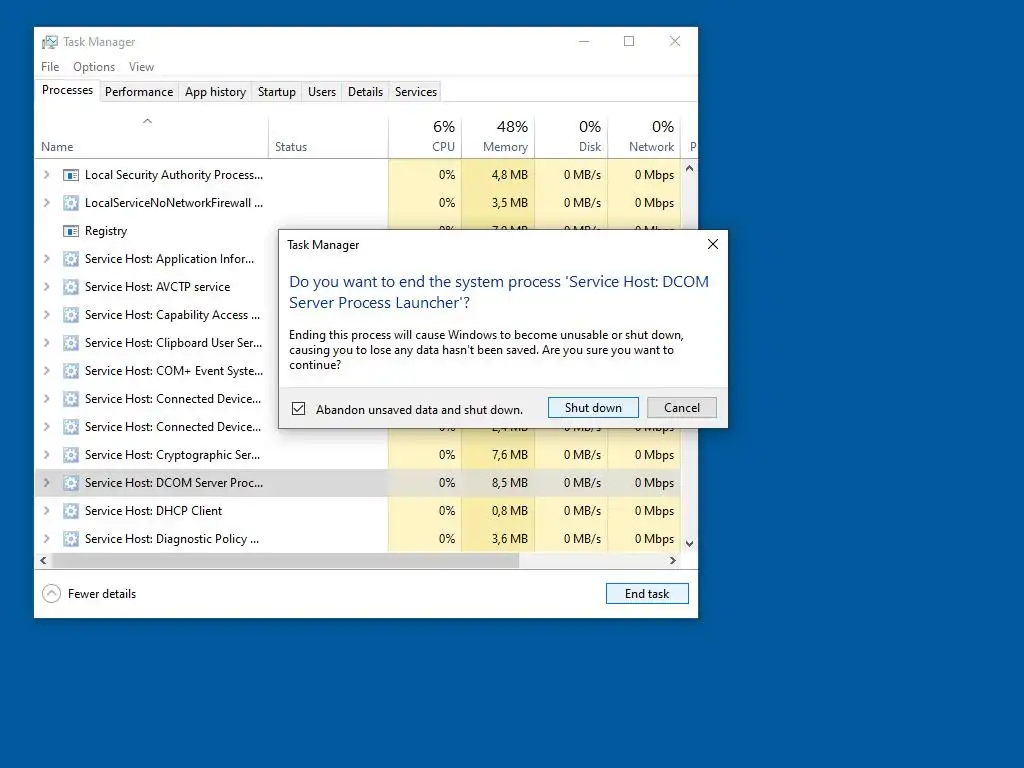Click the Shut down button
This screenshot has height=768, width=1024.
[593, 408]
